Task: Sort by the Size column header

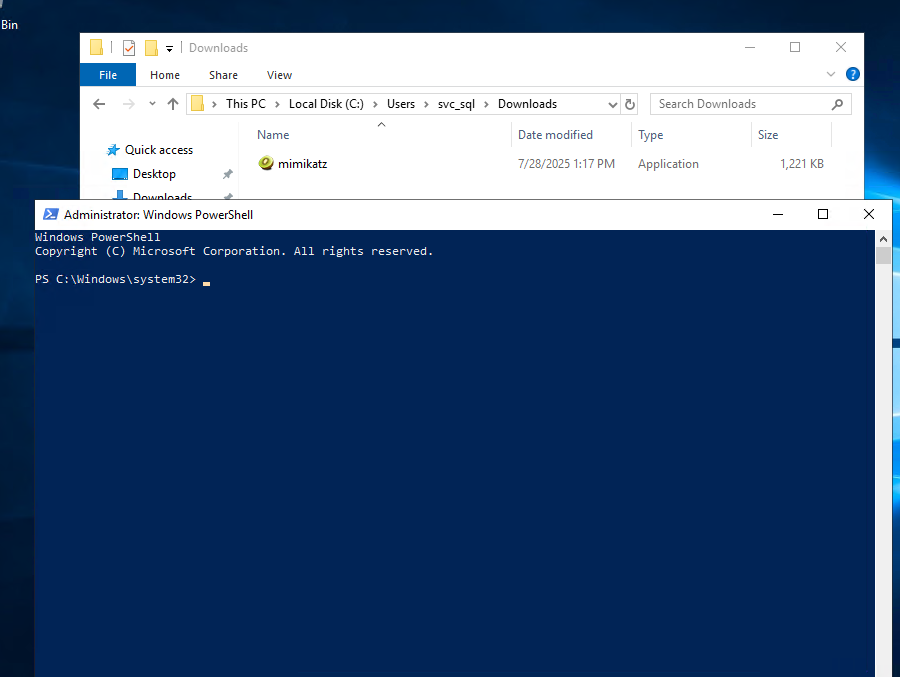Action: point(768,135)
